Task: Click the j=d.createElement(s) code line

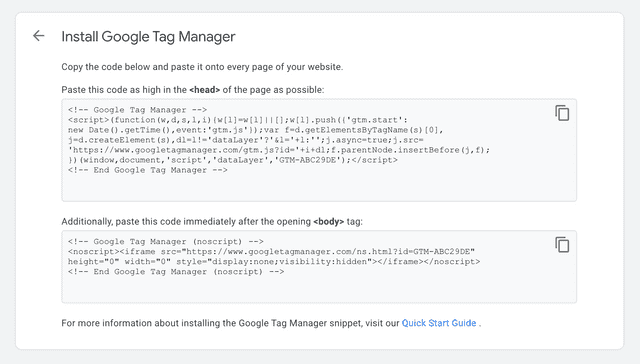Action: point(246,140)
